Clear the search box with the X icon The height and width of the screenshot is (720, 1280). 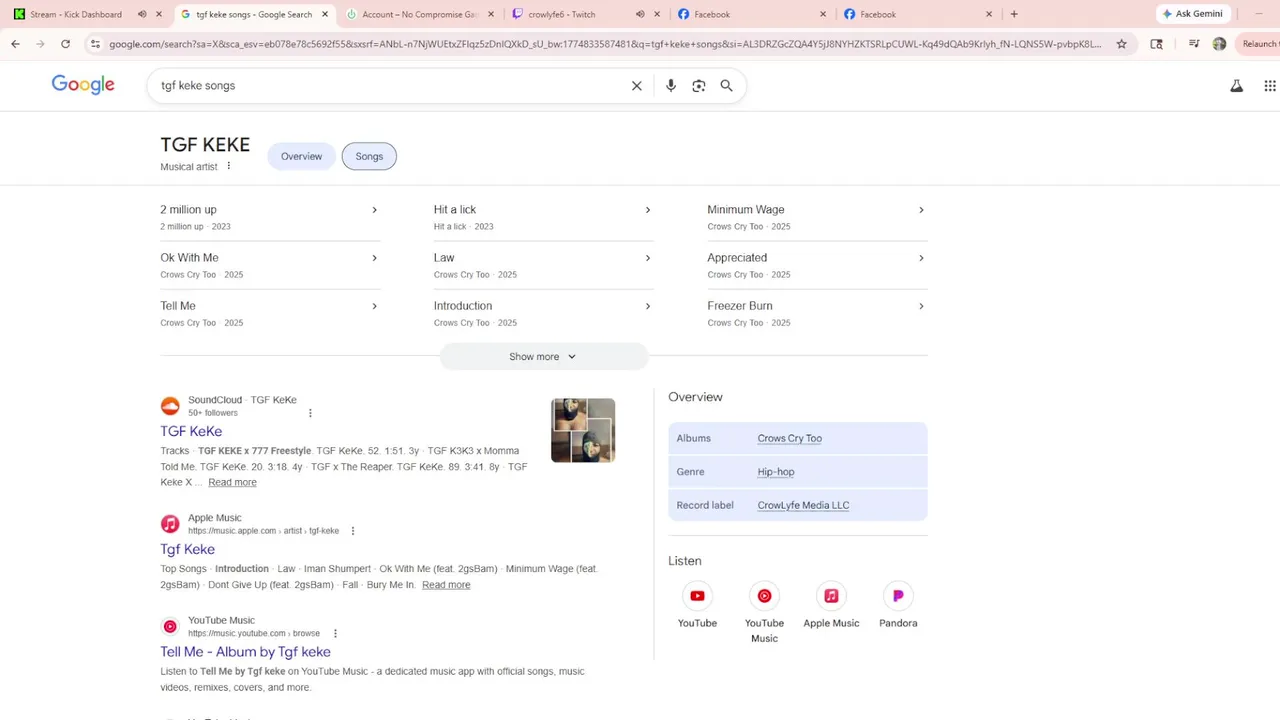pos(637,86)
